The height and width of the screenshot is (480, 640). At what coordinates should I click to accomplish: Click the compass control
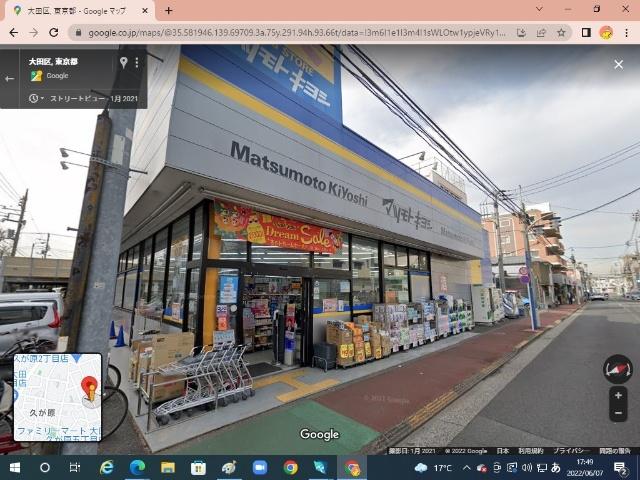click(618, 369)
